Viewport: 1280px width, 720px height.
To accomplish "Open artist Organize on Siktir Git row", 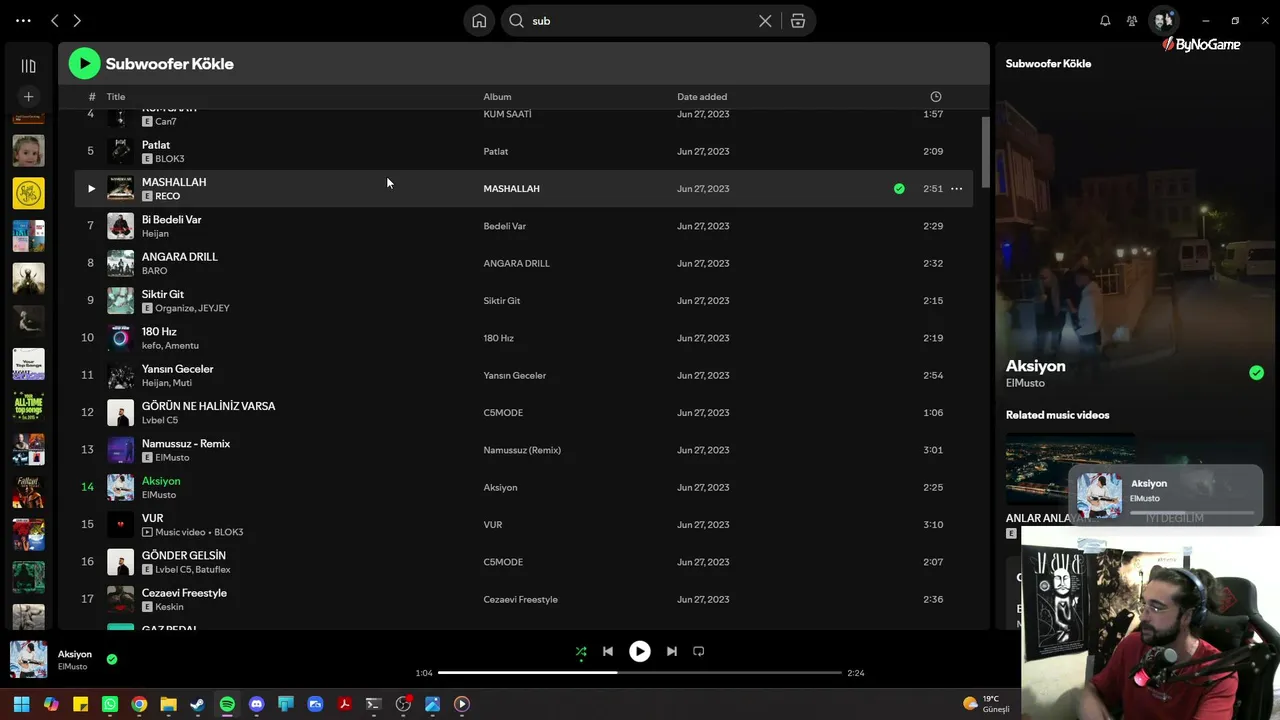I will pos(174,308).
